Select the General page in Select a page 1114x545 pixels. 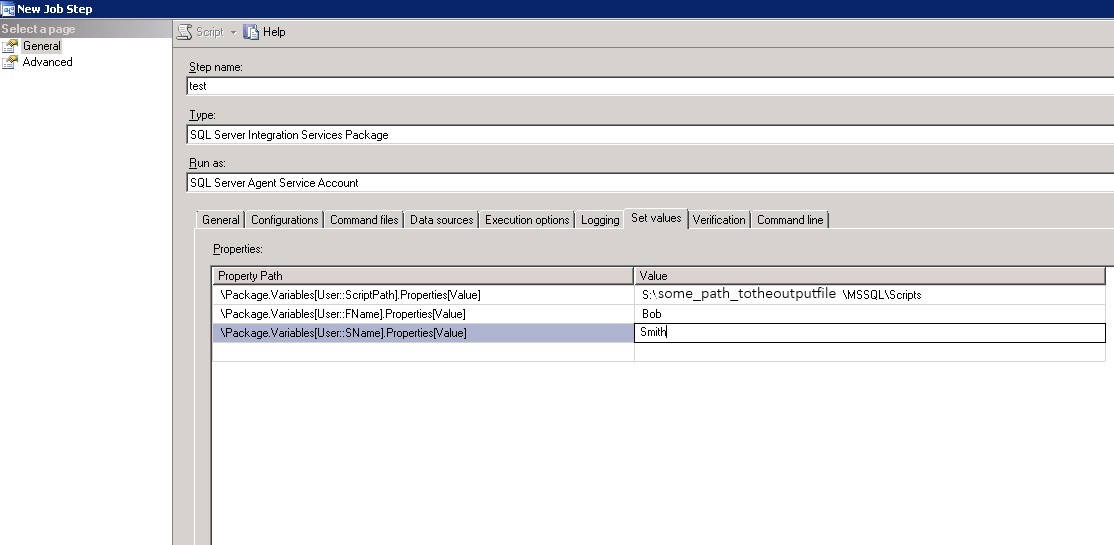click(x=42, y=46)
